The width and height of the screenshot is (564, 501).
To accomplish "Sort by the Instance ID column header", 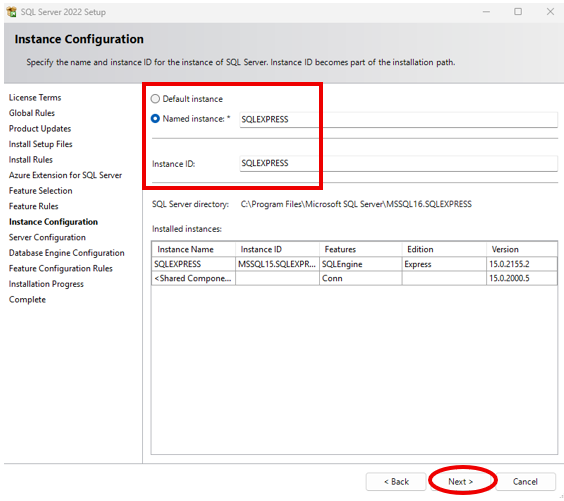I will pos(277,249).
